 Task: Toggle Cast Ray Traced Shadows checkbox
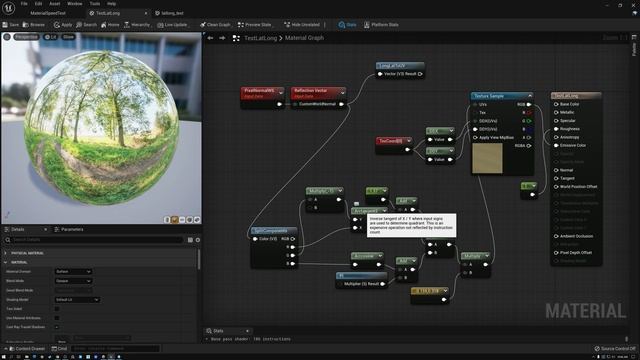click(57, 327)
